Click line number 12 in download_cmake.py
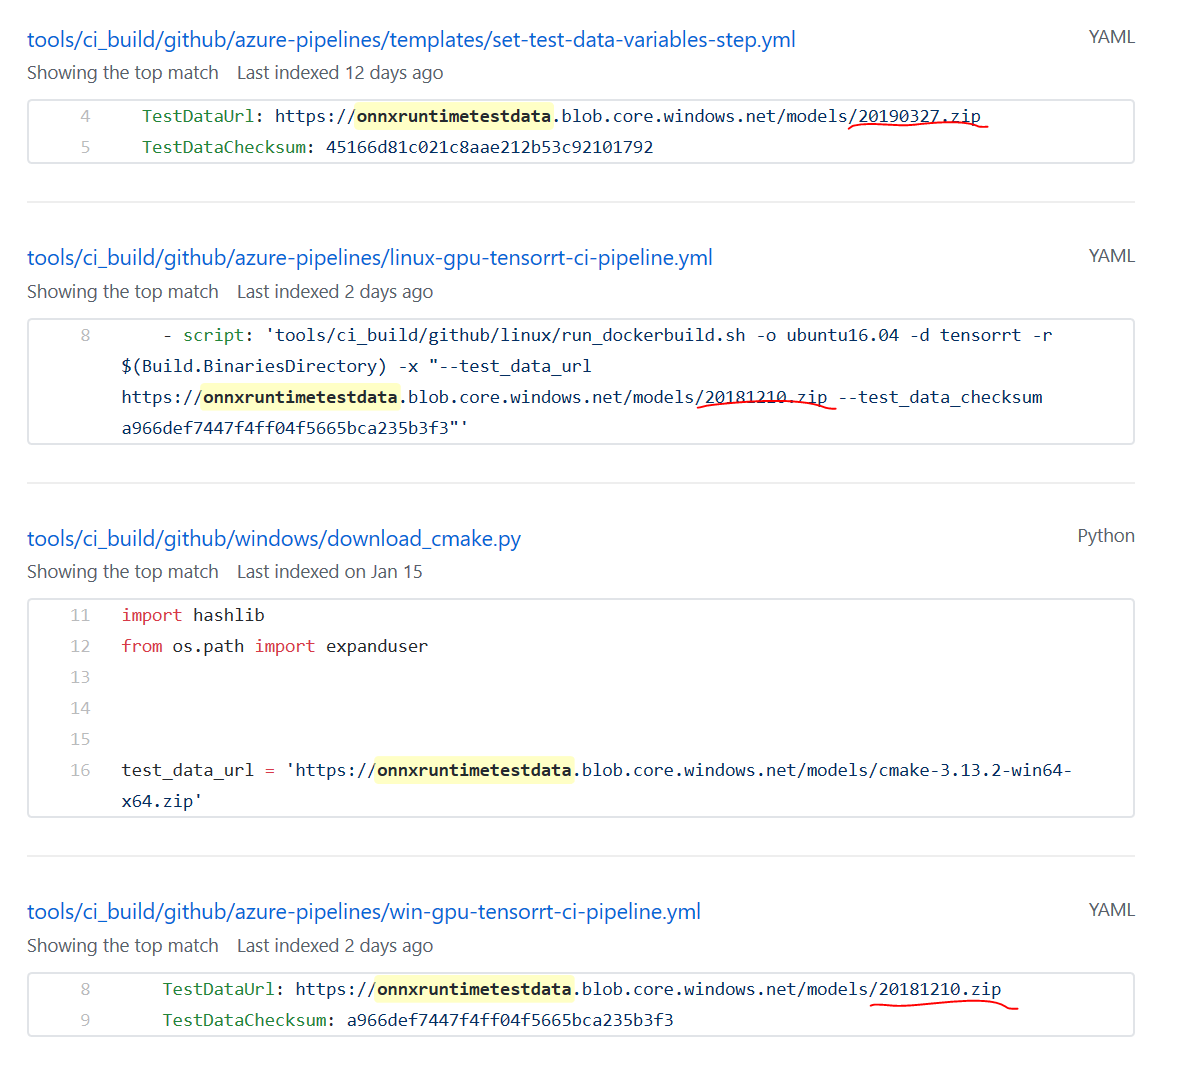 80,646
